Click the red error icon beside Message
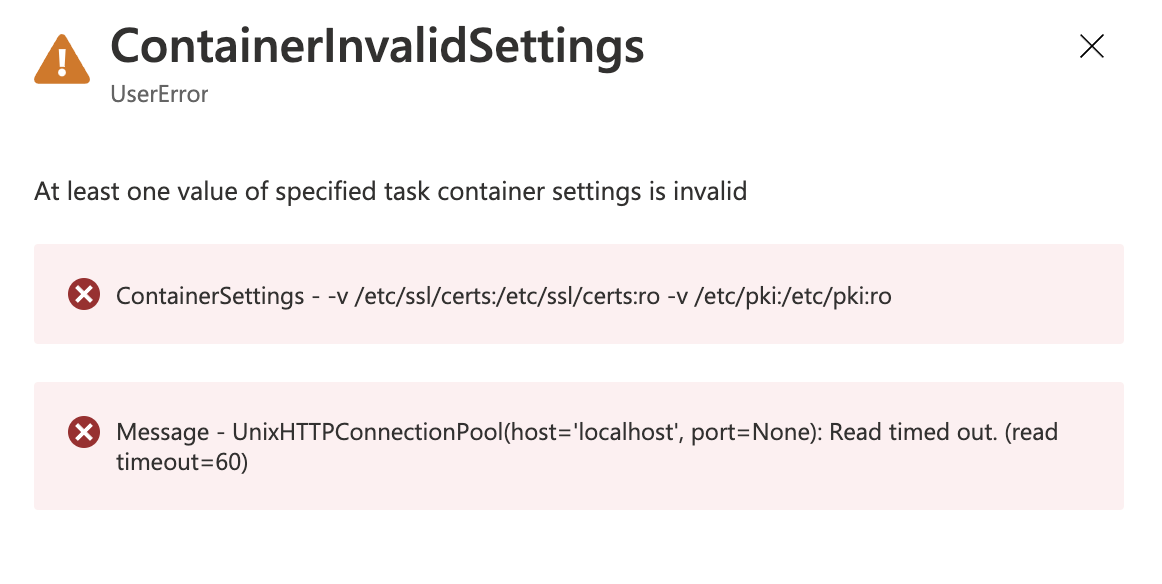The height and width of the screenshot is (584, 1162). tap(84, 431)
